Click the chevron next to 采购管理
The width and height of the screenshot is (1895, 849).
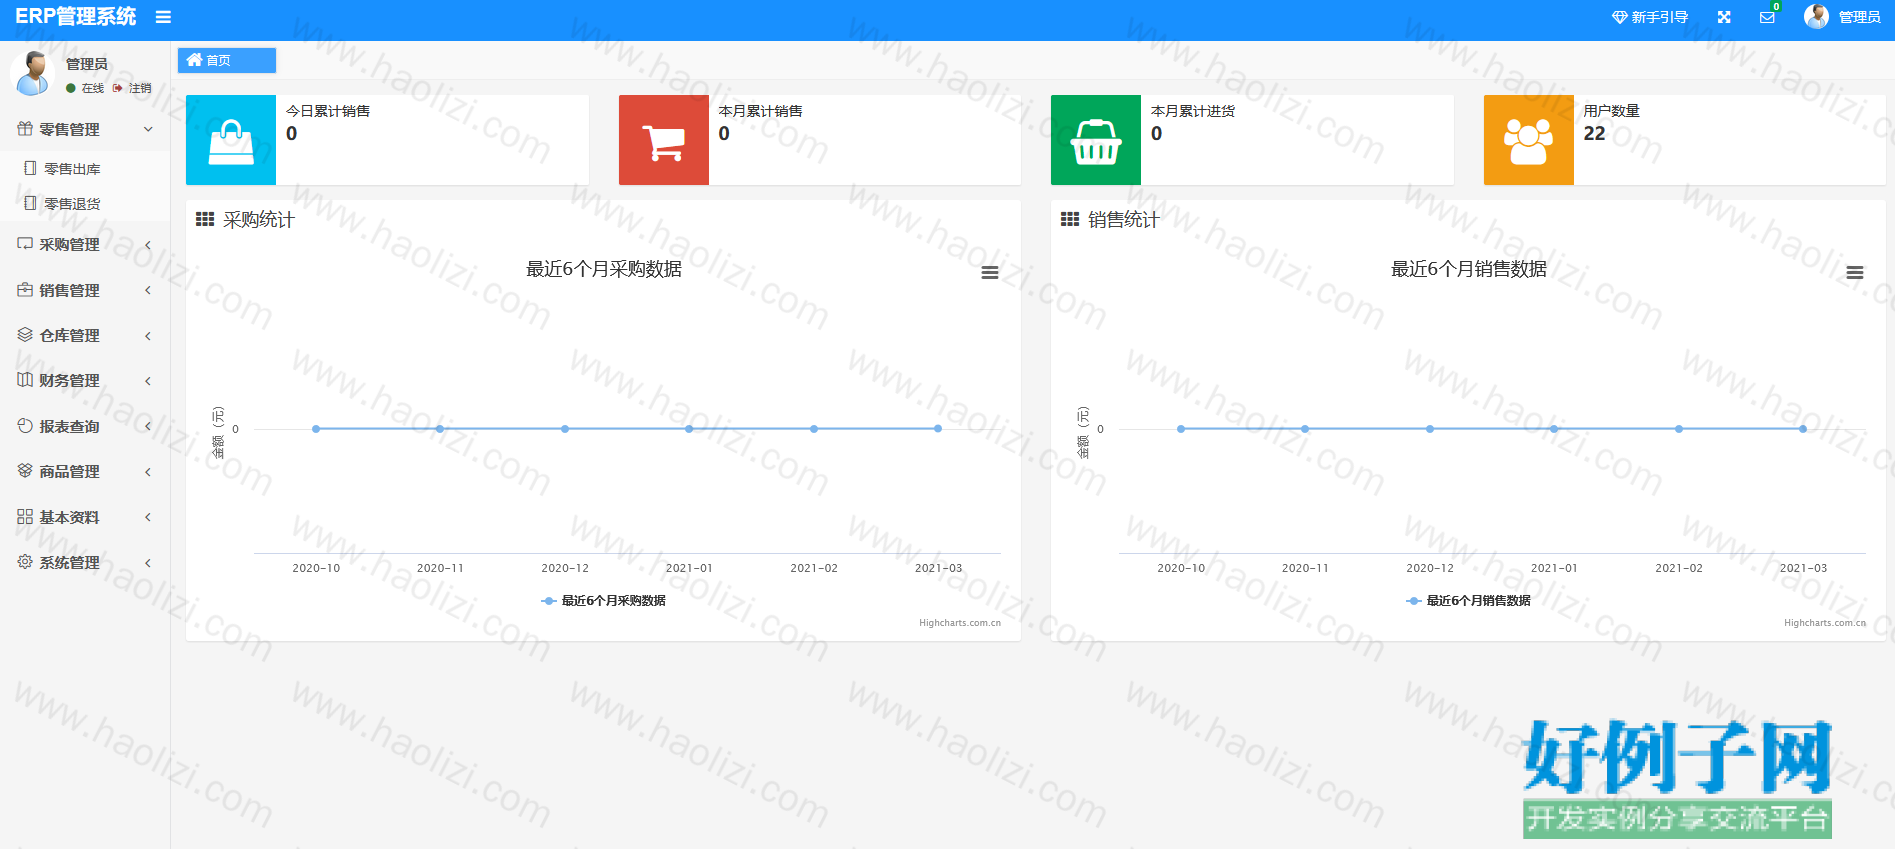point(148,245)
